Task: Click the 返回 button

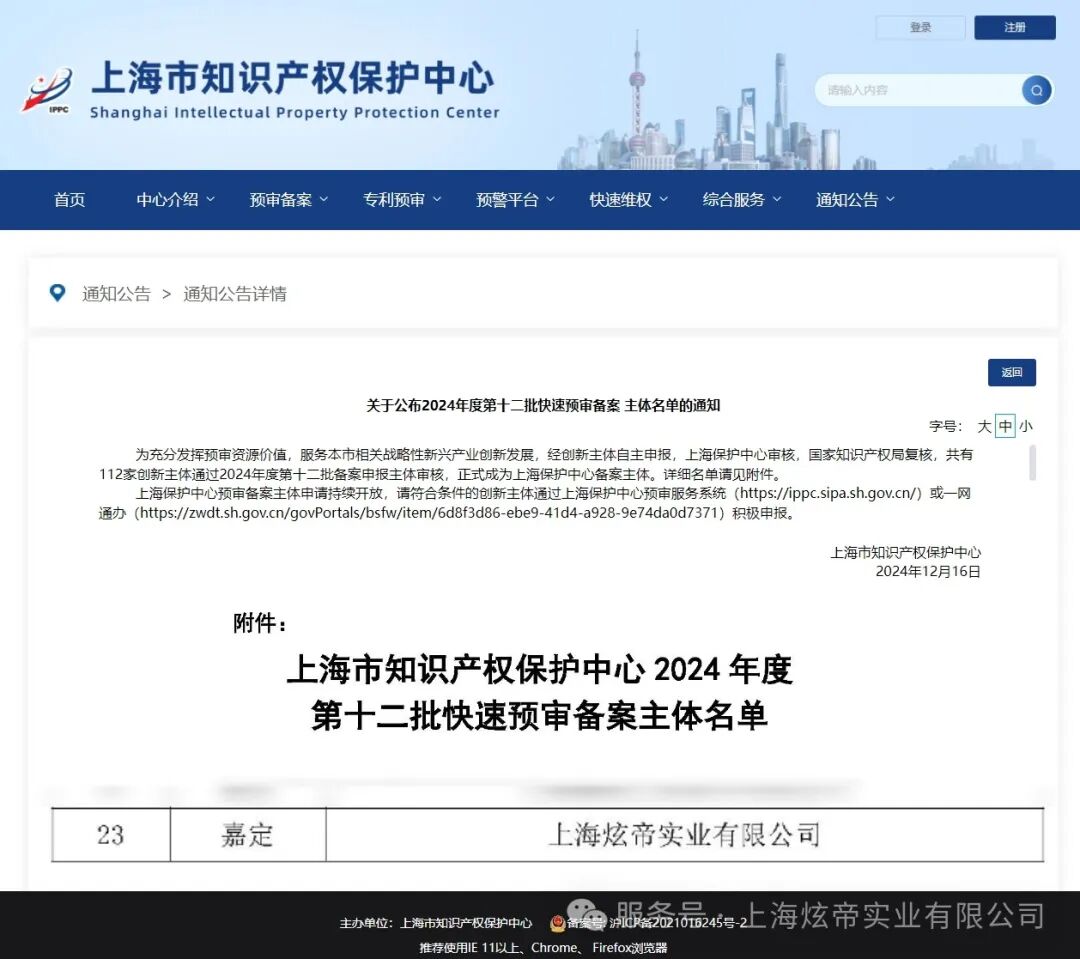Action: click(1013, 371)
